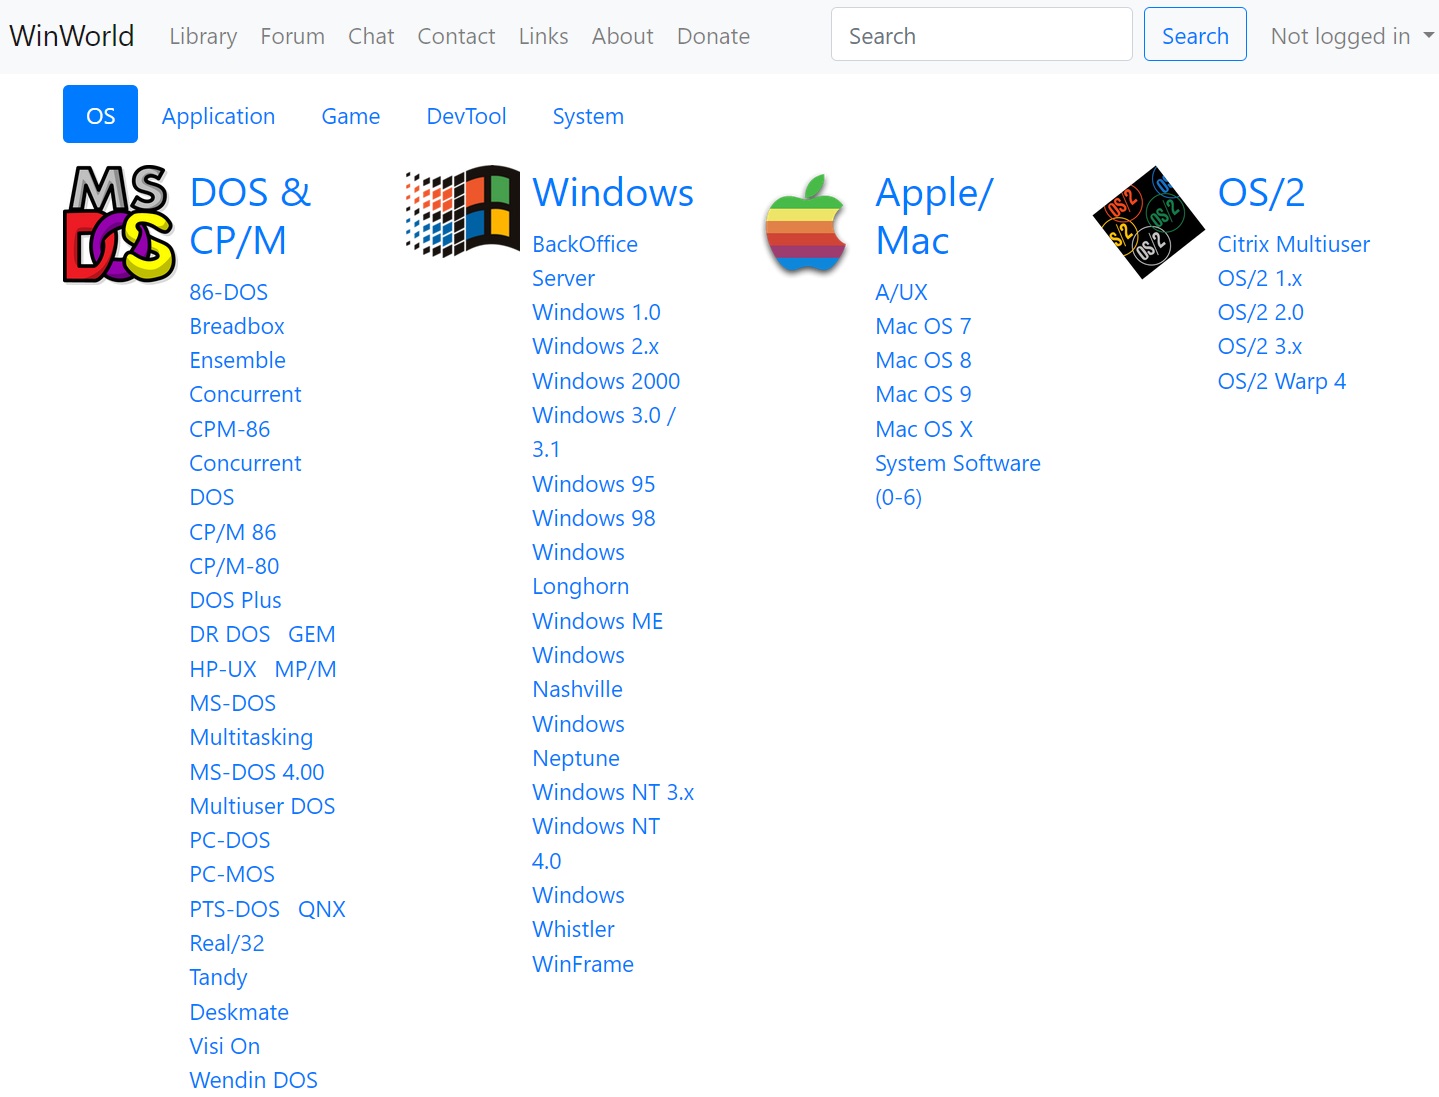Click the MS-DOS logo image

(x=120, y=224)
